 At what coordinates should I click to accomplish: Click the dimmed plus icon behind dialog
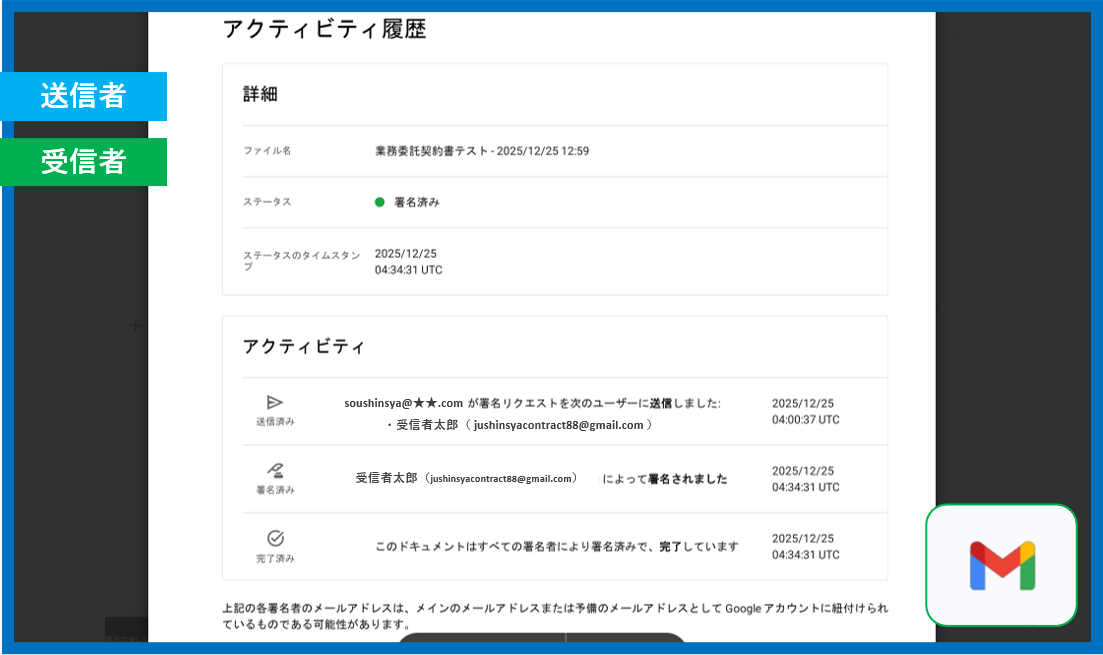click(135, 325)
